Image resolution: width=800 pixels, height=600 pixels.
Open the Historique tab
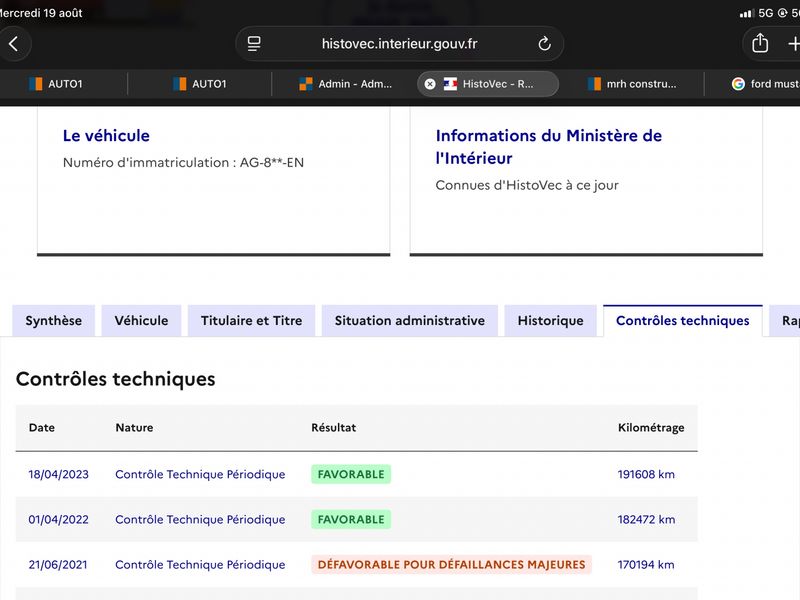(x=551, y=320)
